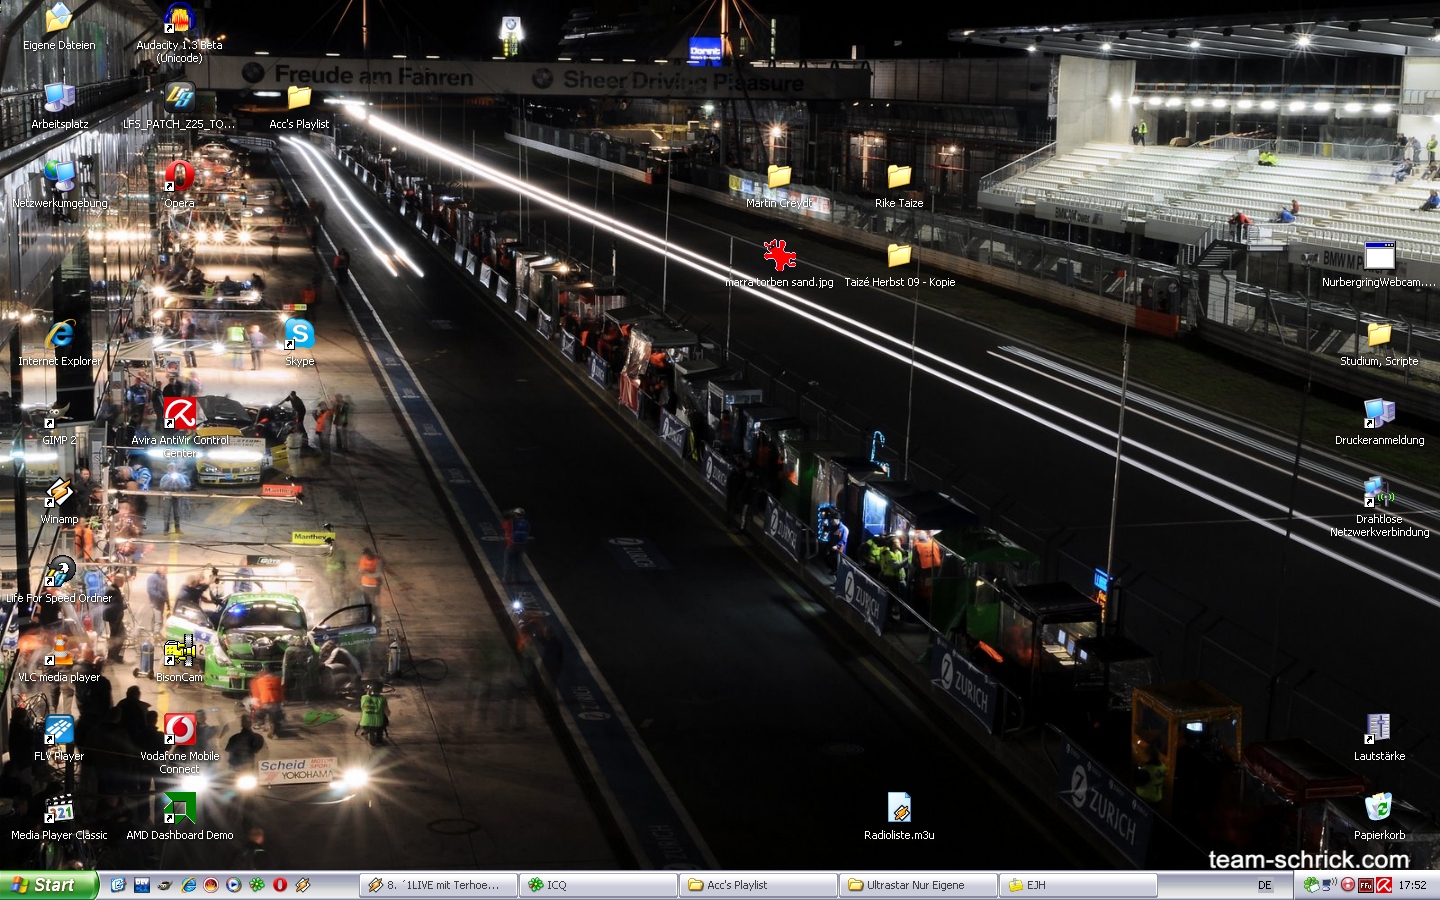Launch Winamp from the quick launch bar
Image resolution: width=1440 pixels, height=900 pixels.
(x=302, y=885)
